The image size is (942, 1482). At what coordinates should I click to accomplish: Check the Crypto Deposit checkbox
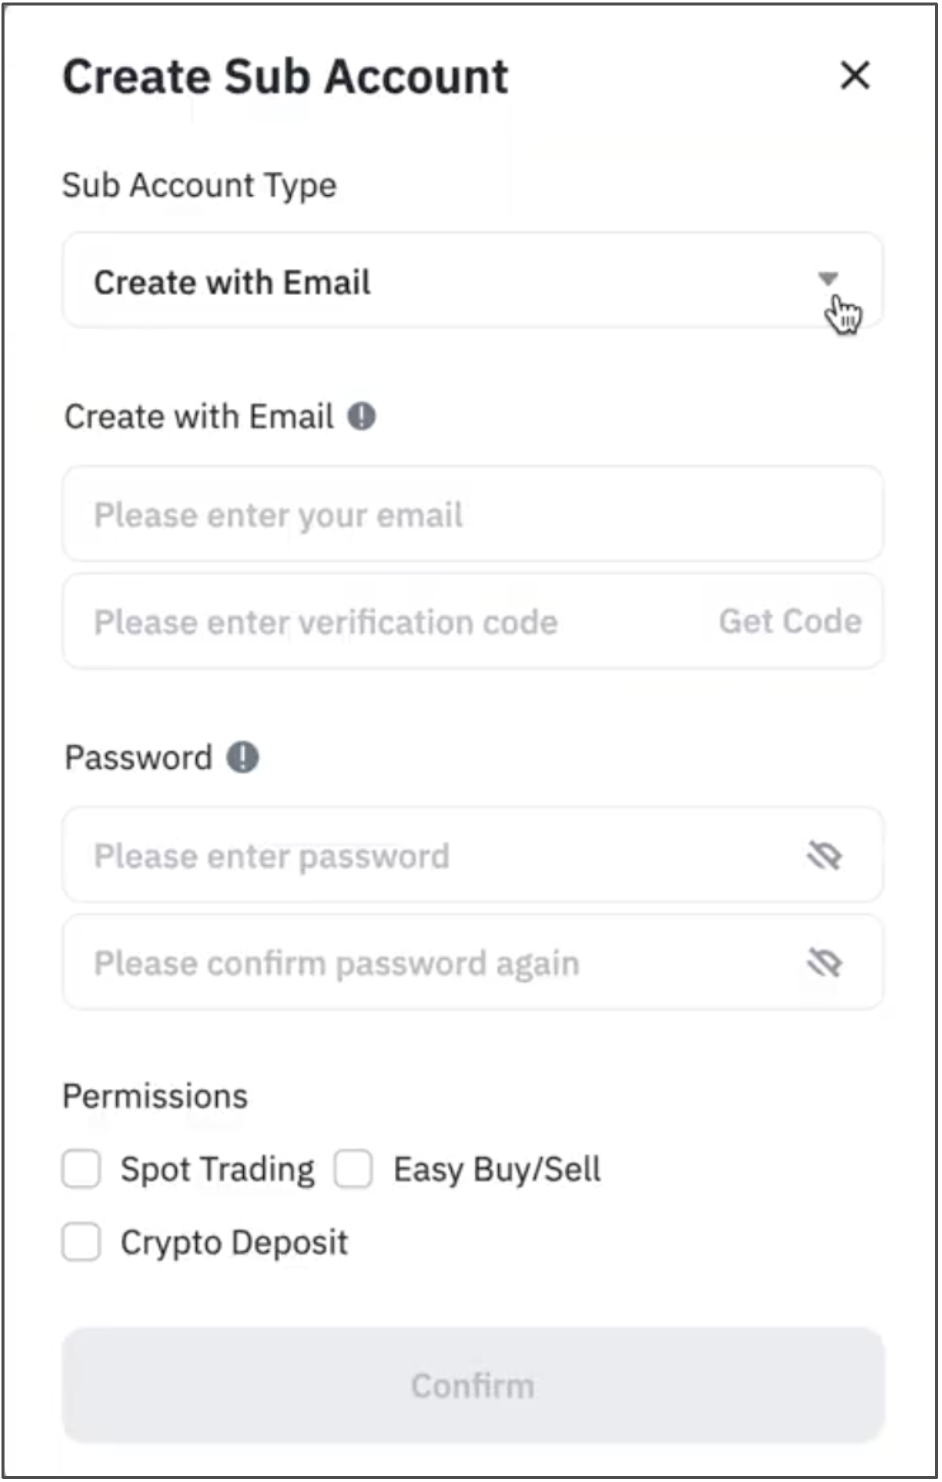click(81, 1242)
